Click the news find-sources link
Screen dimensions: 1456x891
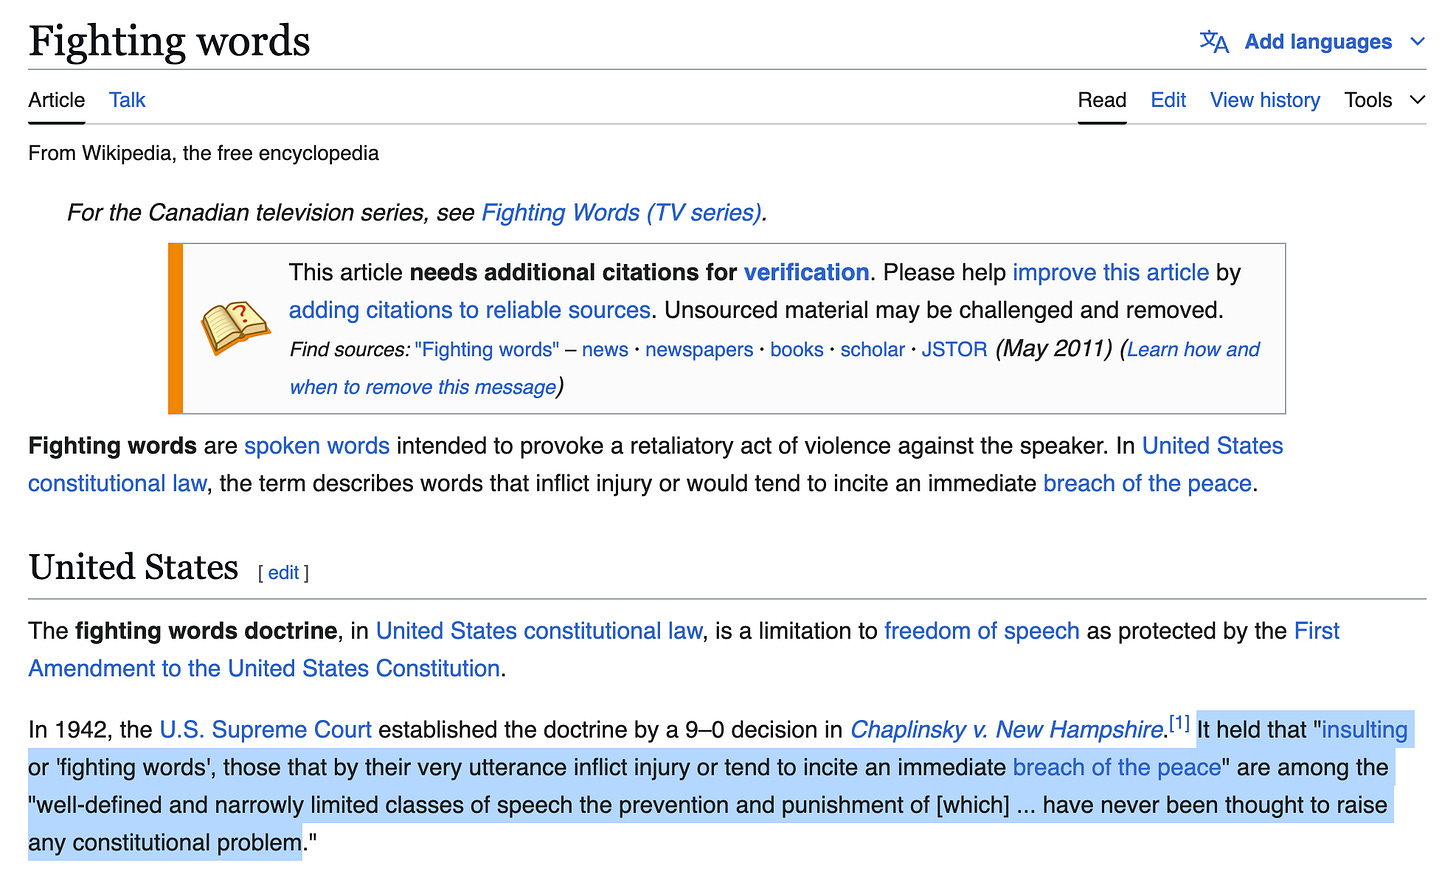605,349
